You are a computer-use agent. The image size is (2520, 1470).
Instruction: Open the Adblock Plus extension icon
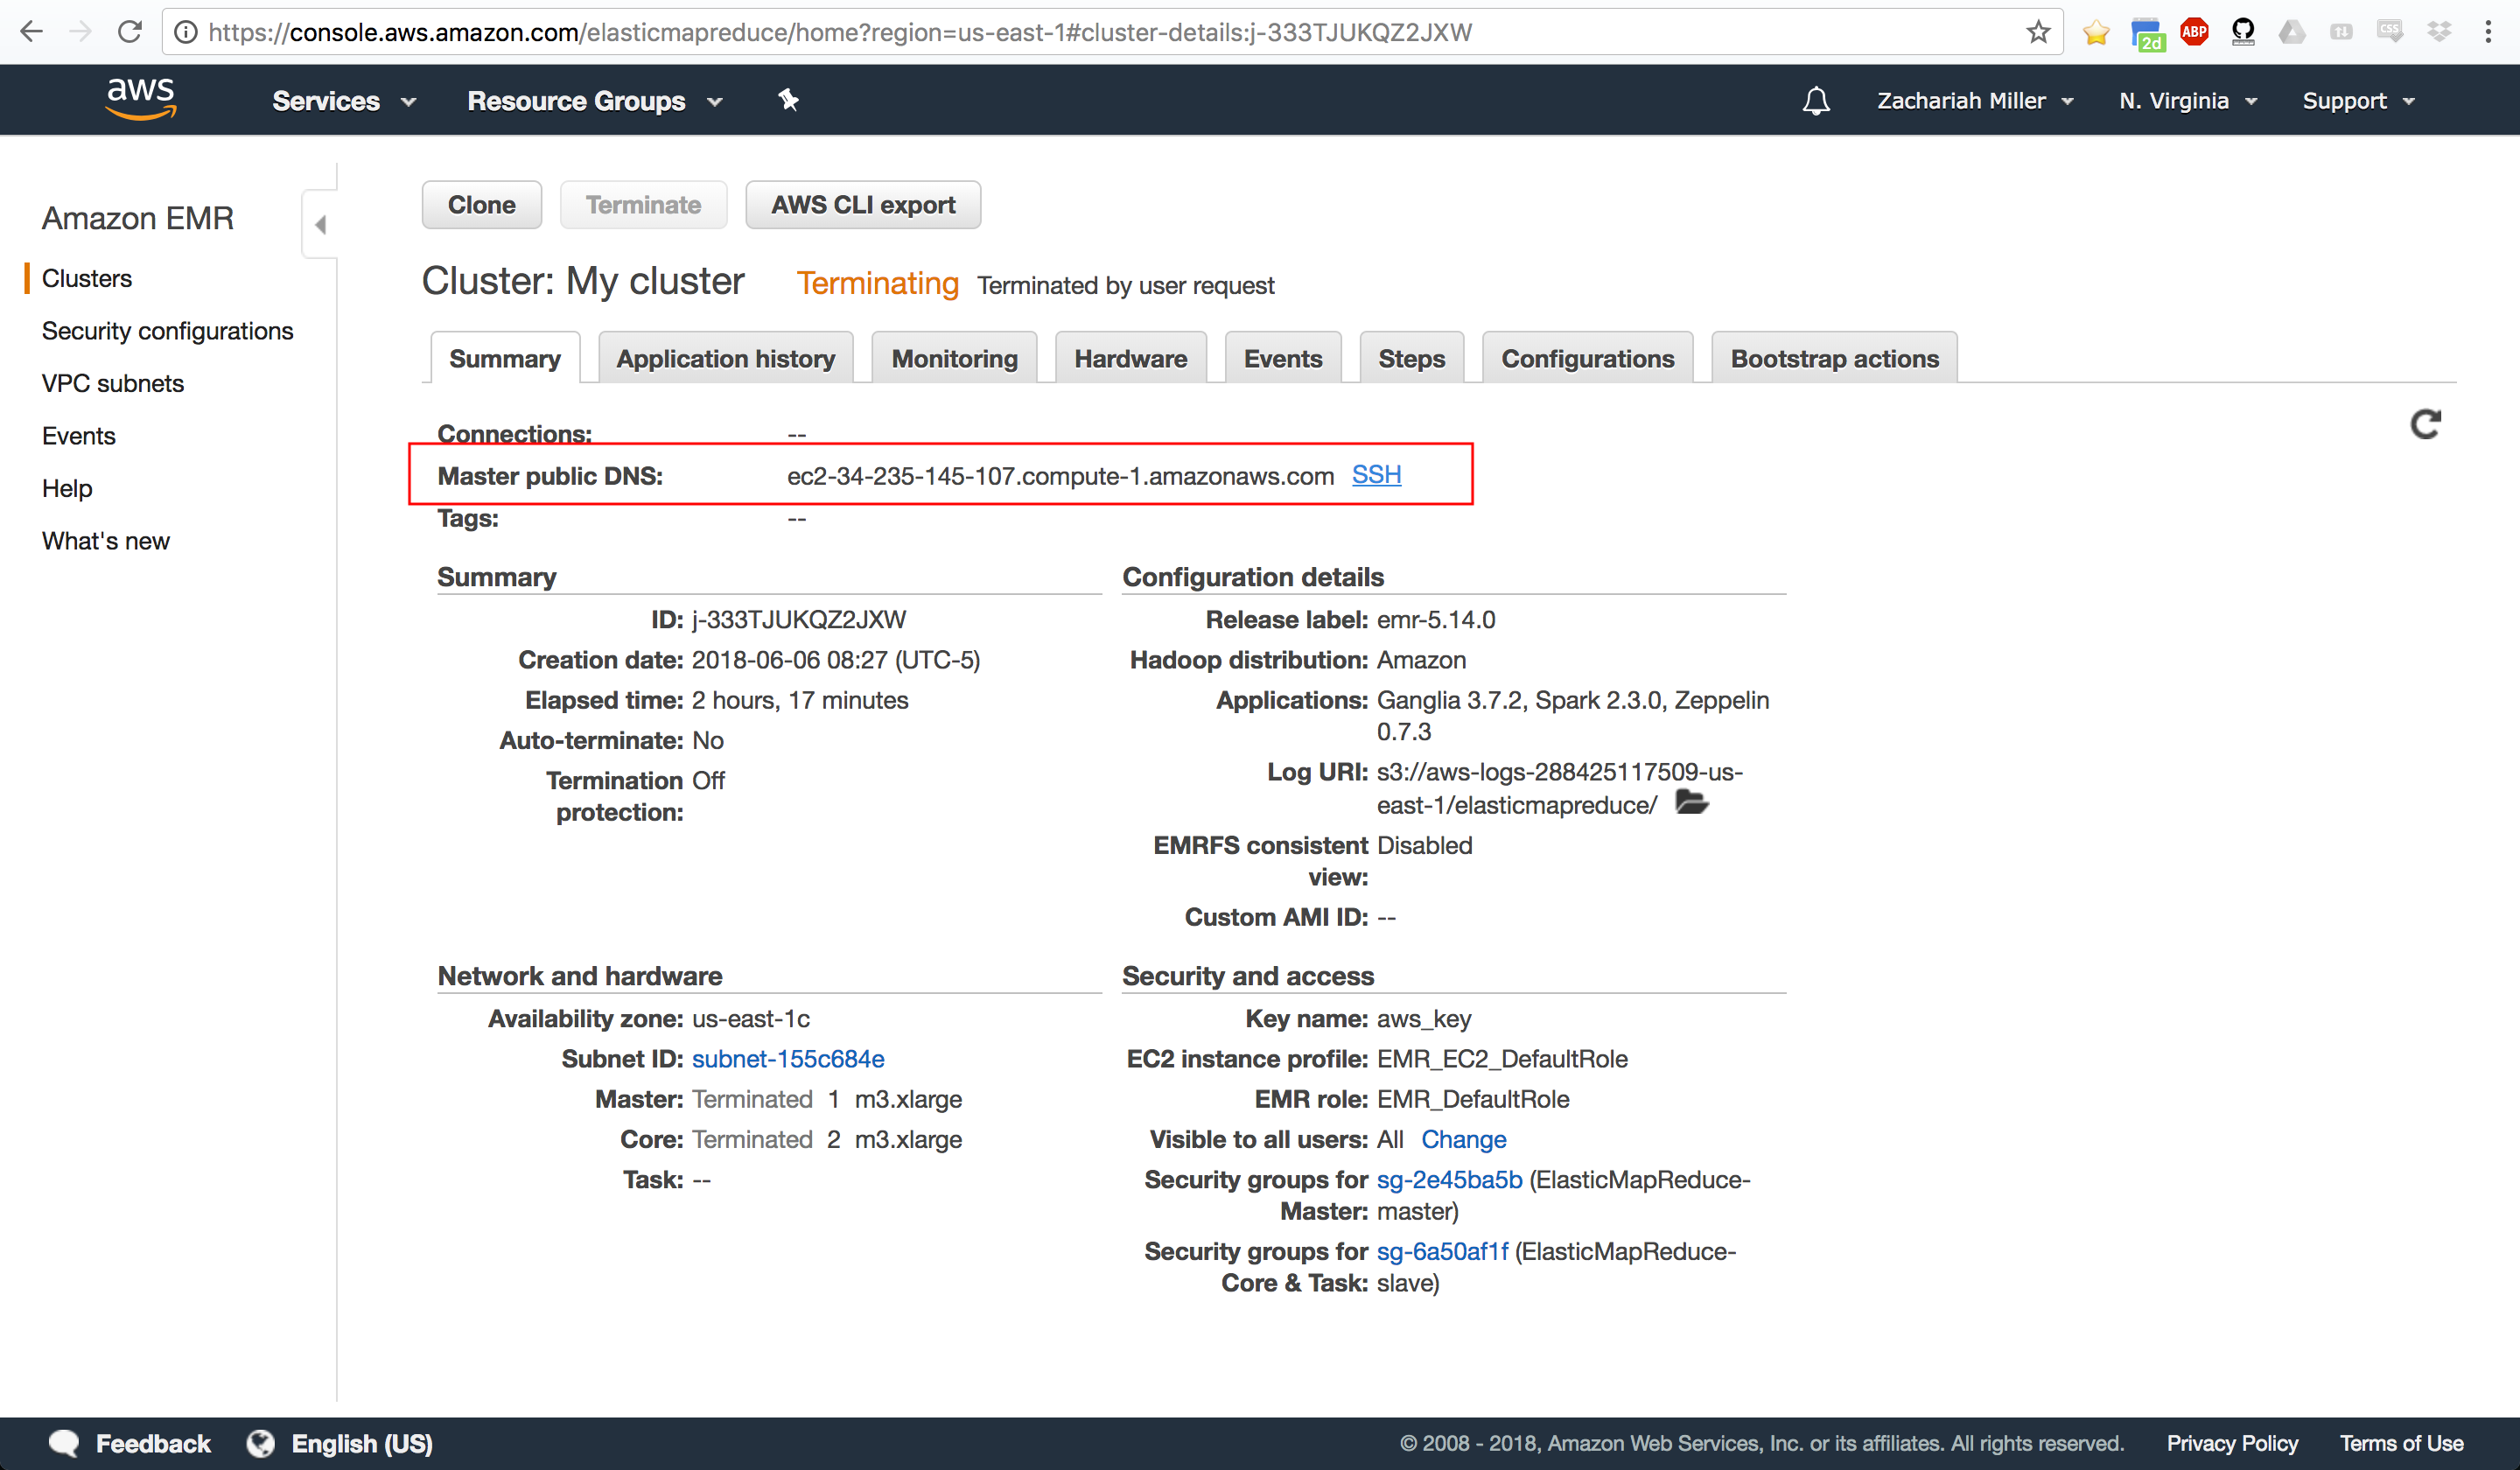point(2194,32)
